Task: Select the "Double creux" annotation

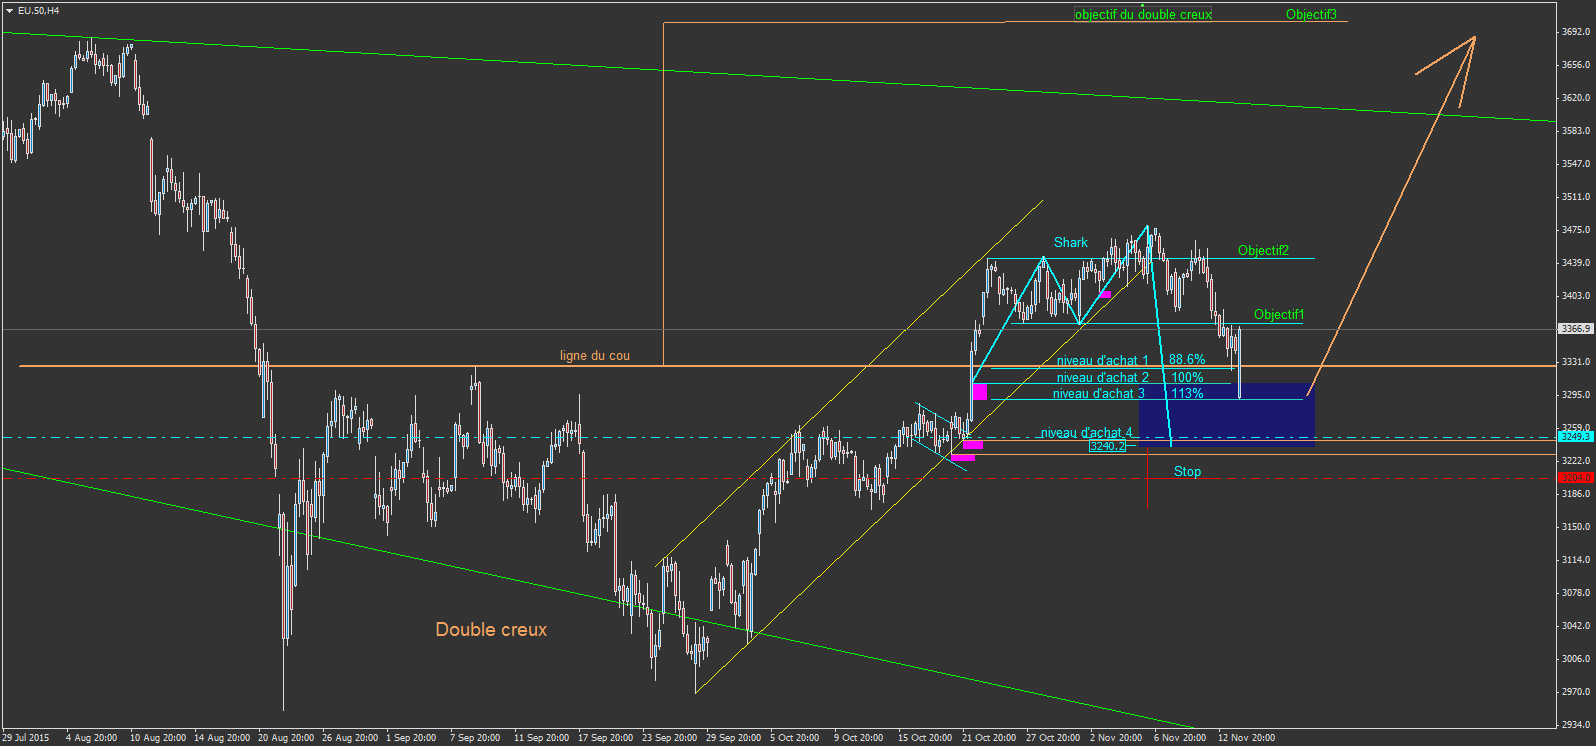Action: coord(491,630)
